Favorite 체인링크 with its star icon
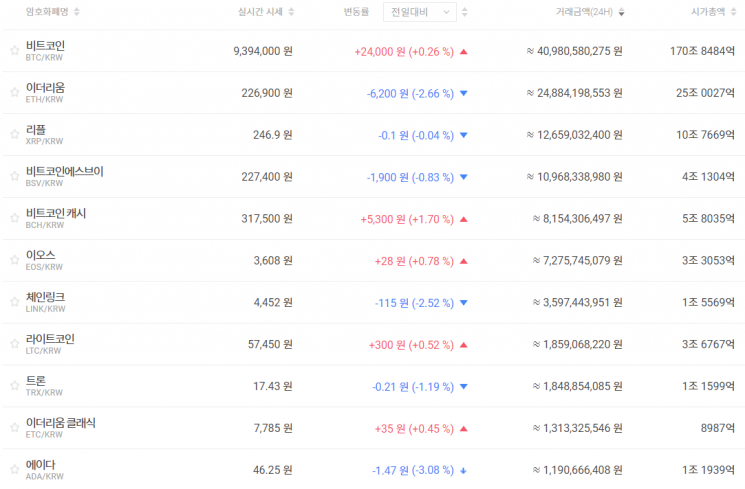 15,302
